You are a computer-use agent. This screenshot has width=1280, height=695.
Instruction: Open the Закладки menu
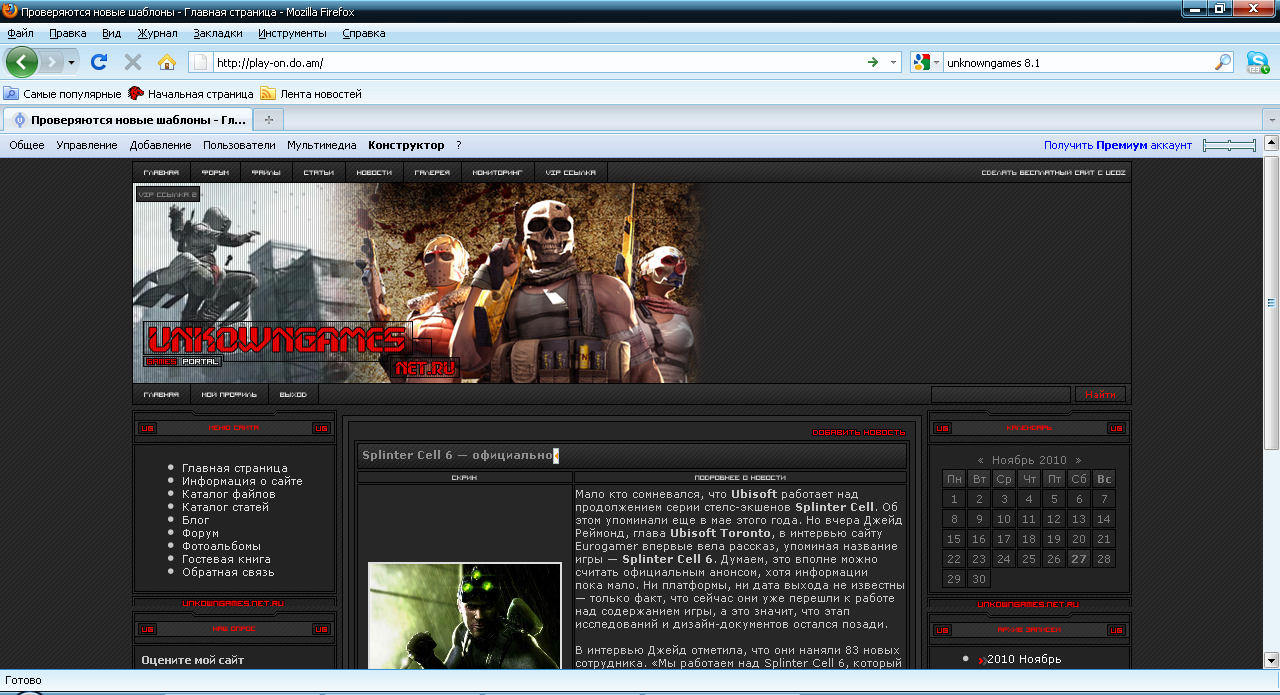pyautogui.click(x=218, y=33)
